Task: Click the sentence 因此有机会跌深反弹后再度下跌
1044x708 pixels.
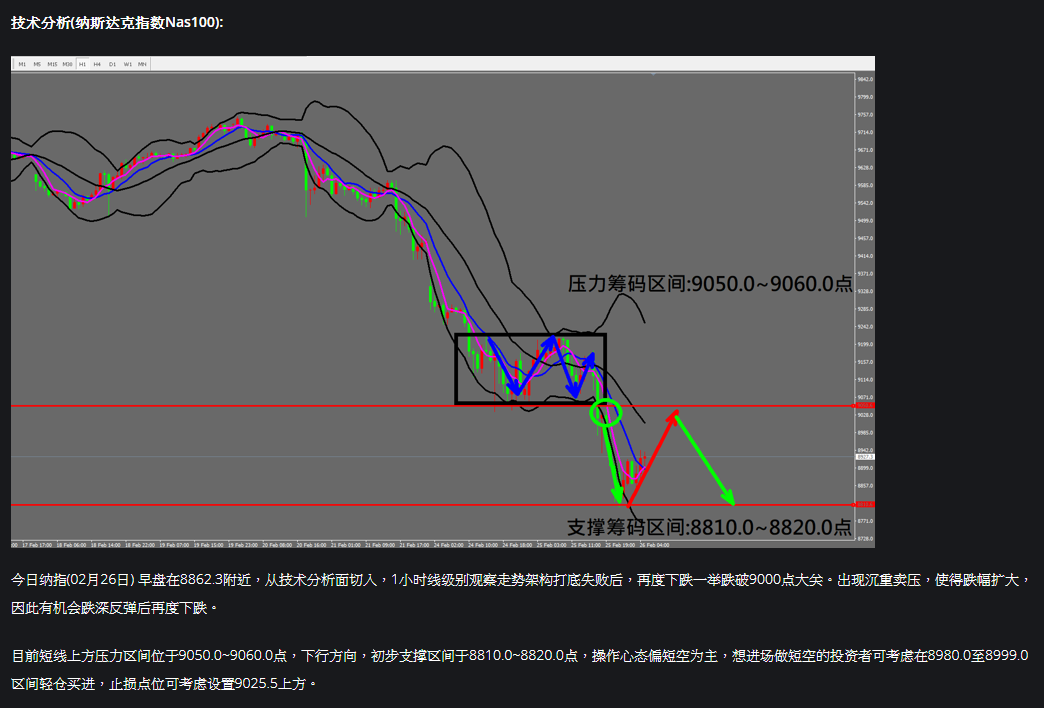Action: (x=115, y=608)
